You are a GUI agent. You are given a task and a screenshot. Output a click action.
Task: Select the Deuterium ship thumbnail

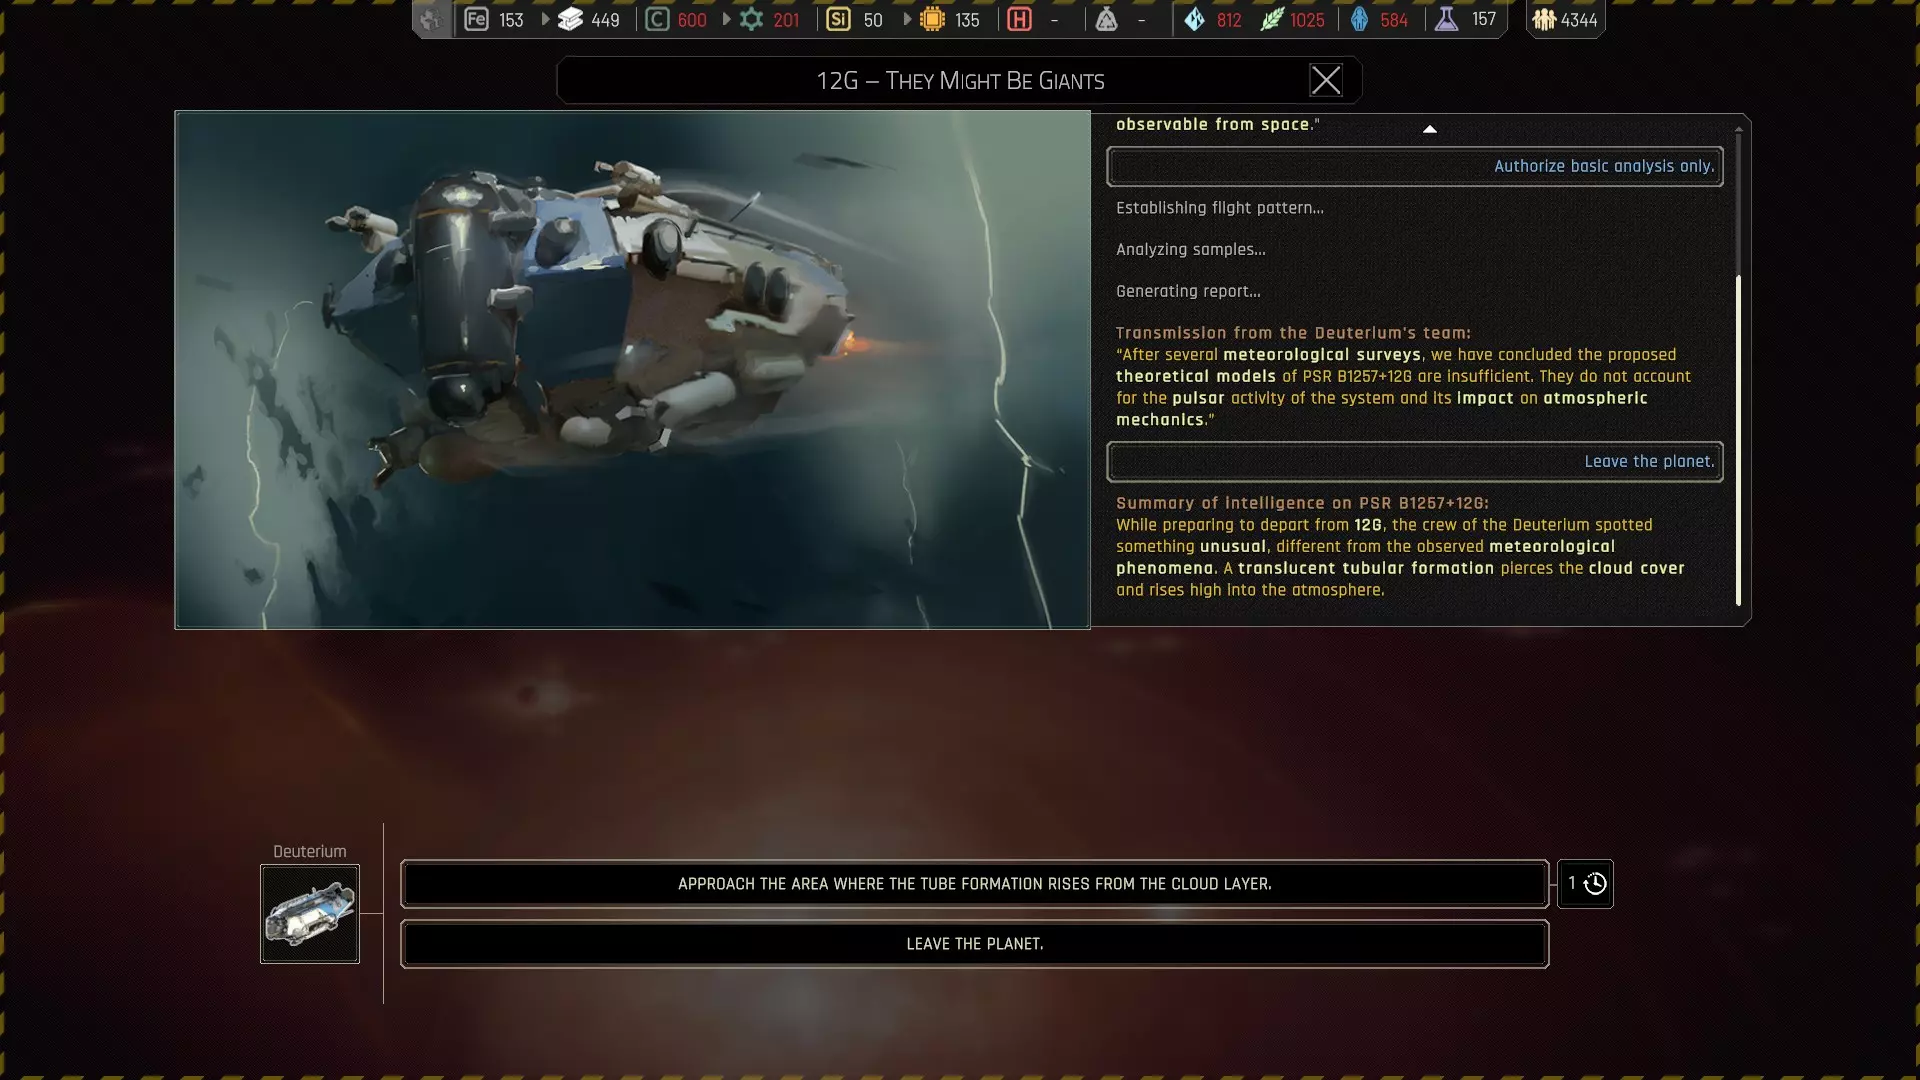(x=310, y=914)
